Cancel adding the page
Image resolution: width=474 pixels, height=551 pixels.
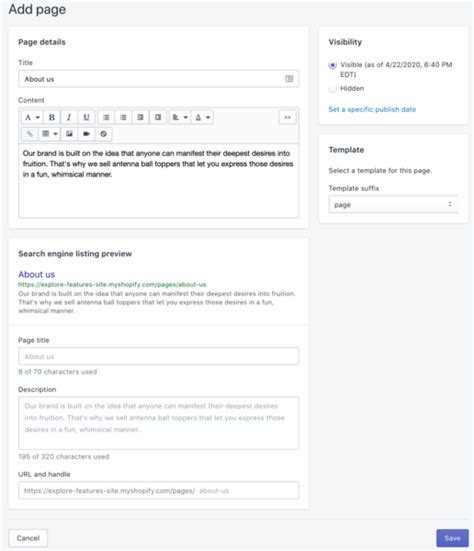(28, 538)
